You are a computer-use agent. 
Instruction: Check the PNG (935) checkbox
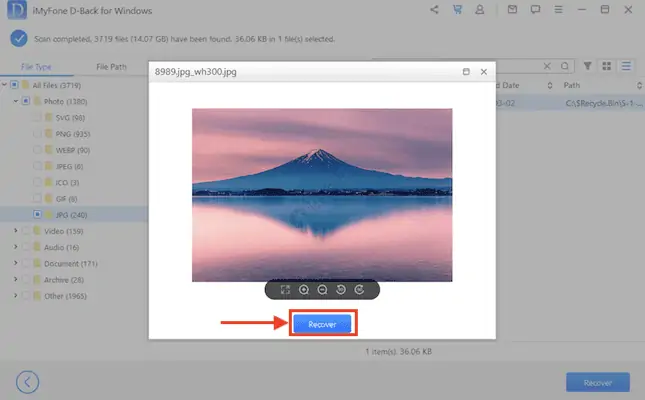tap(37, 133)
